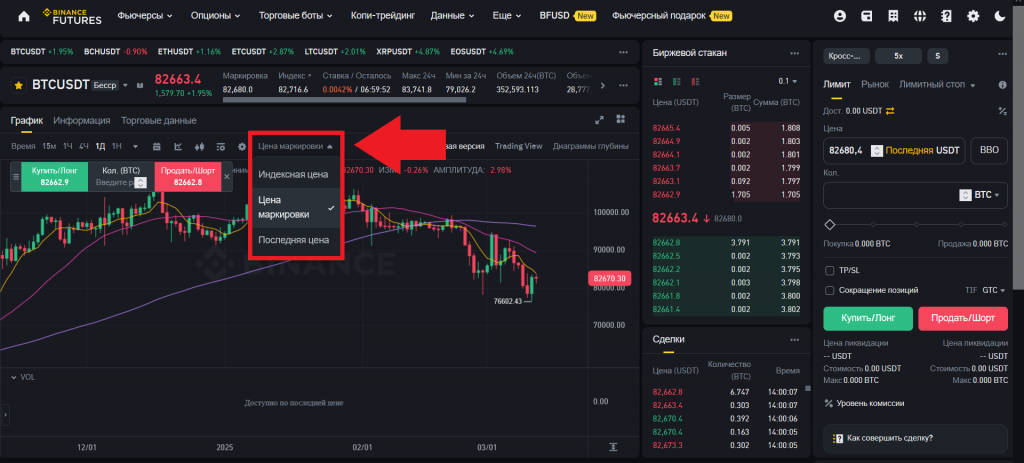
Task: Enable the Сокращение позиций checkbox
Action: coord(830,290)
